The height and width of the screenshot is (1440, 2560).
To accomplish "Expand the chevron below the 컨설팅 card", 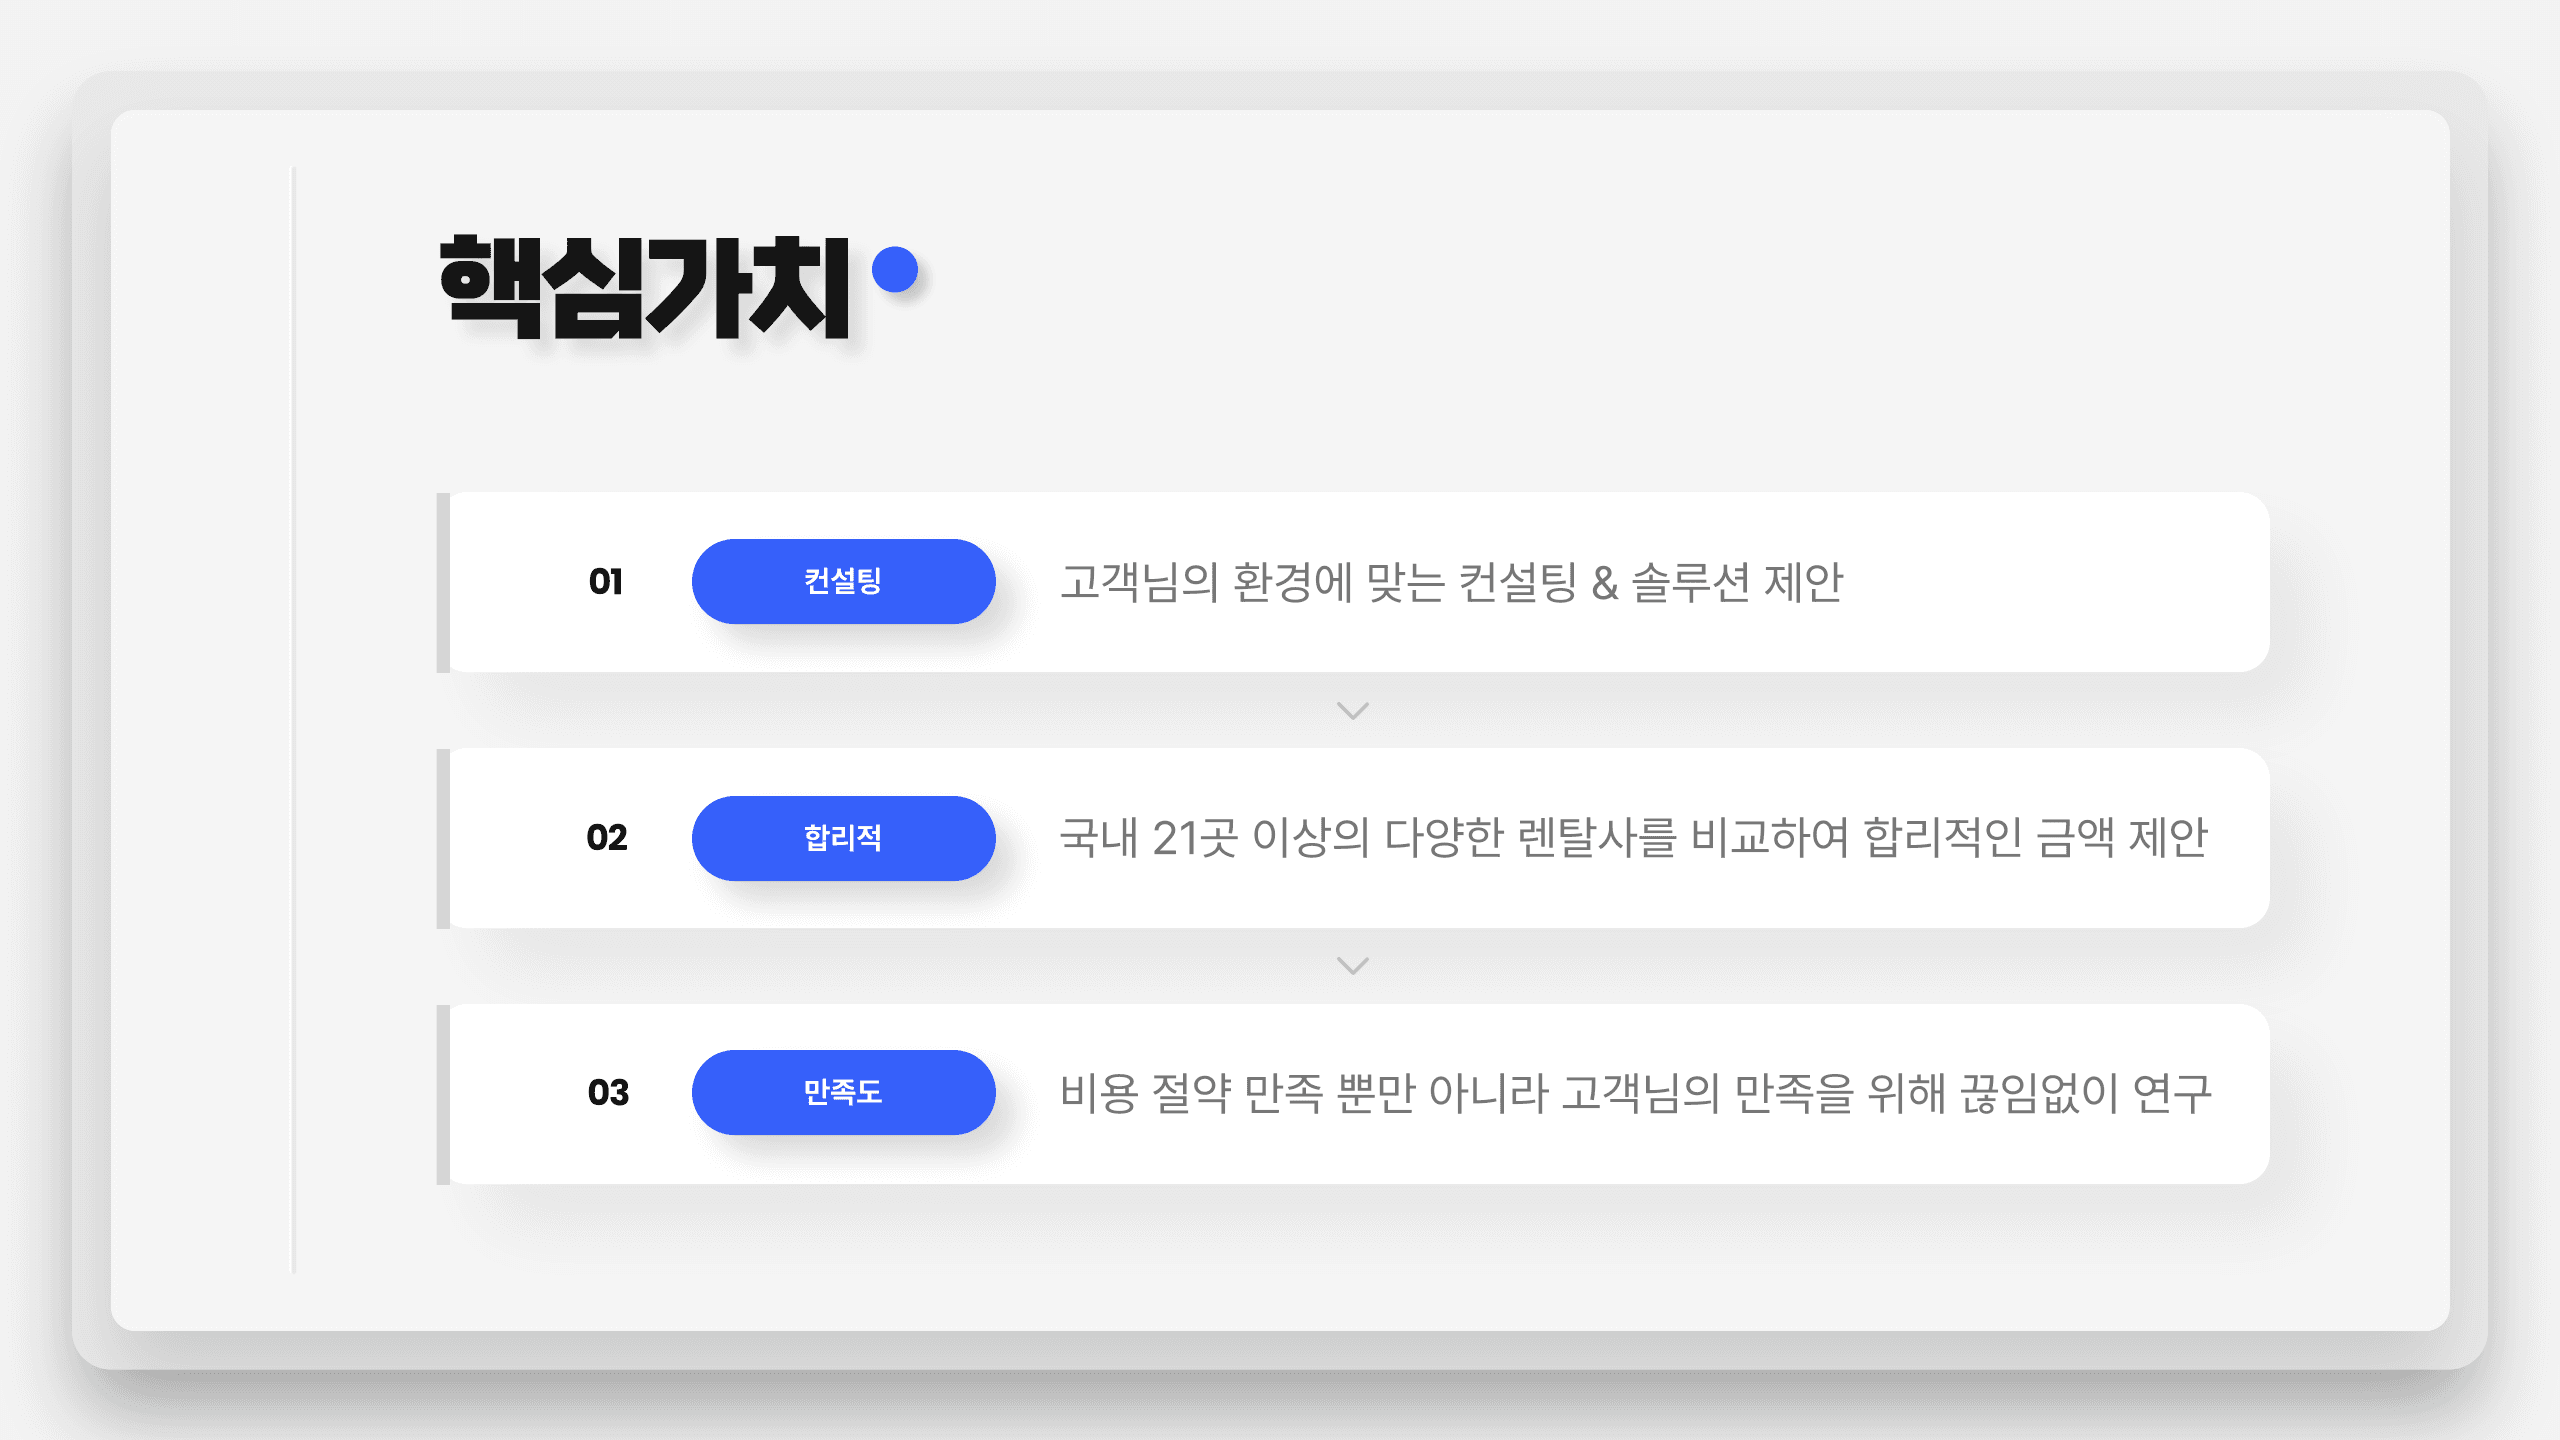I will pyautogui.click(x=1353, y=711).
